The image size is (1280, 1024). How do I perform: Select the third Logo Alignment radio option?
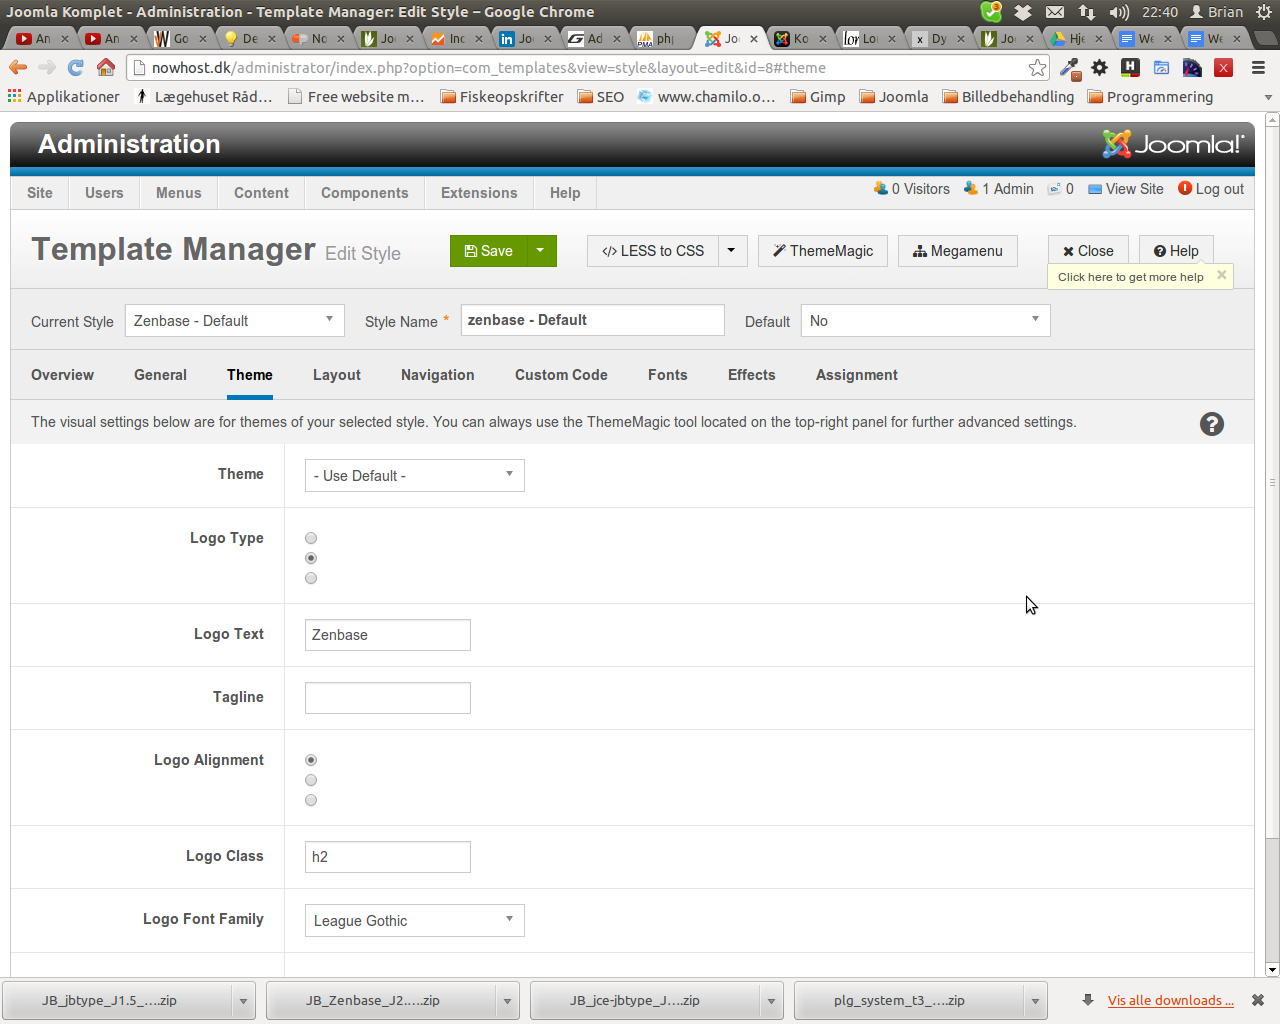click(x=311, y=800)
